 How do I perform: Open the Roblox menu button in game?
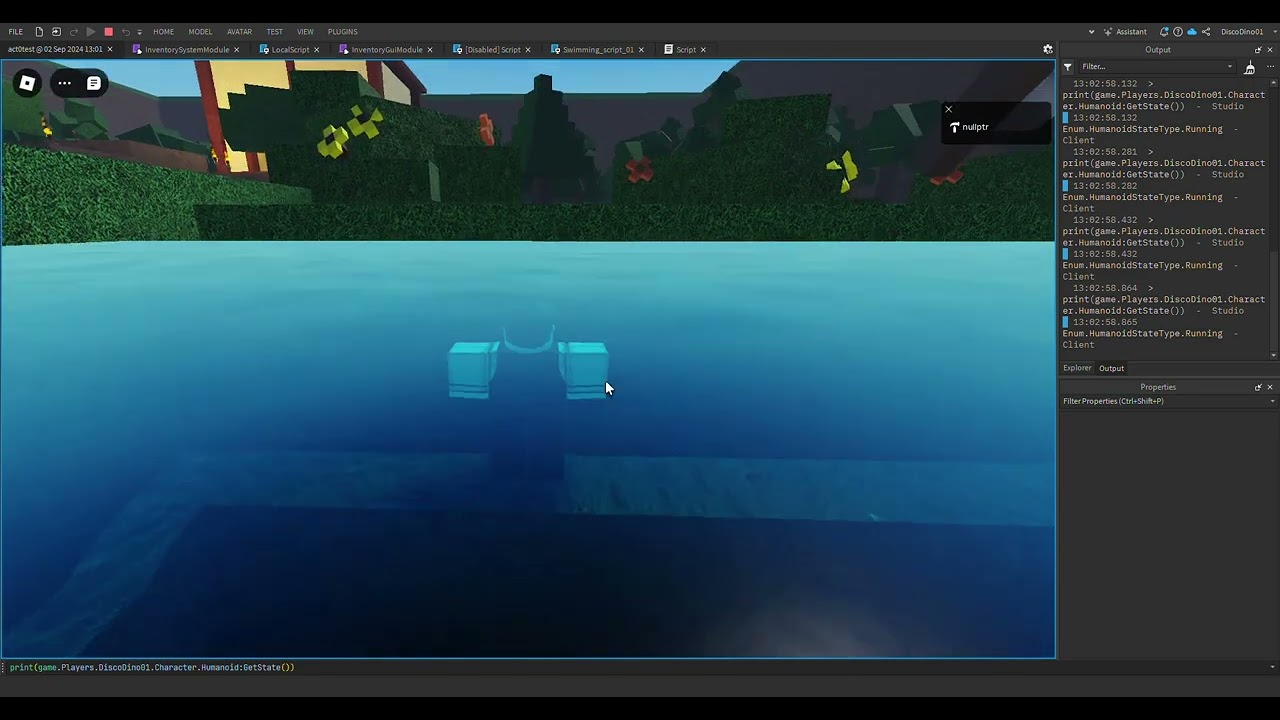coord(27,83)
